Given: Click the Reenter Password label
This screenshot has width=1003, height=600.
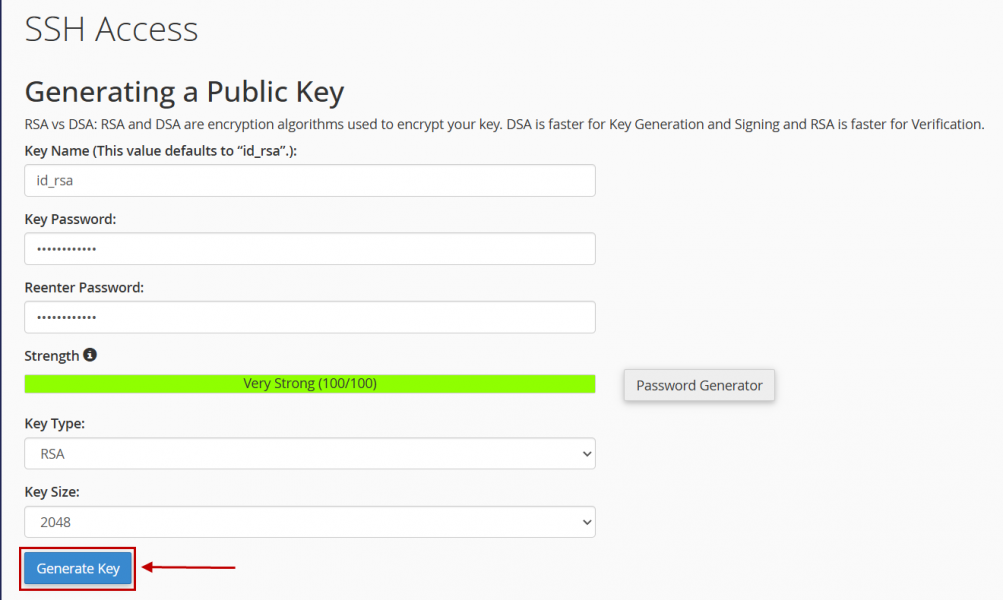Looking at the screenshot, I should (84, 288).
